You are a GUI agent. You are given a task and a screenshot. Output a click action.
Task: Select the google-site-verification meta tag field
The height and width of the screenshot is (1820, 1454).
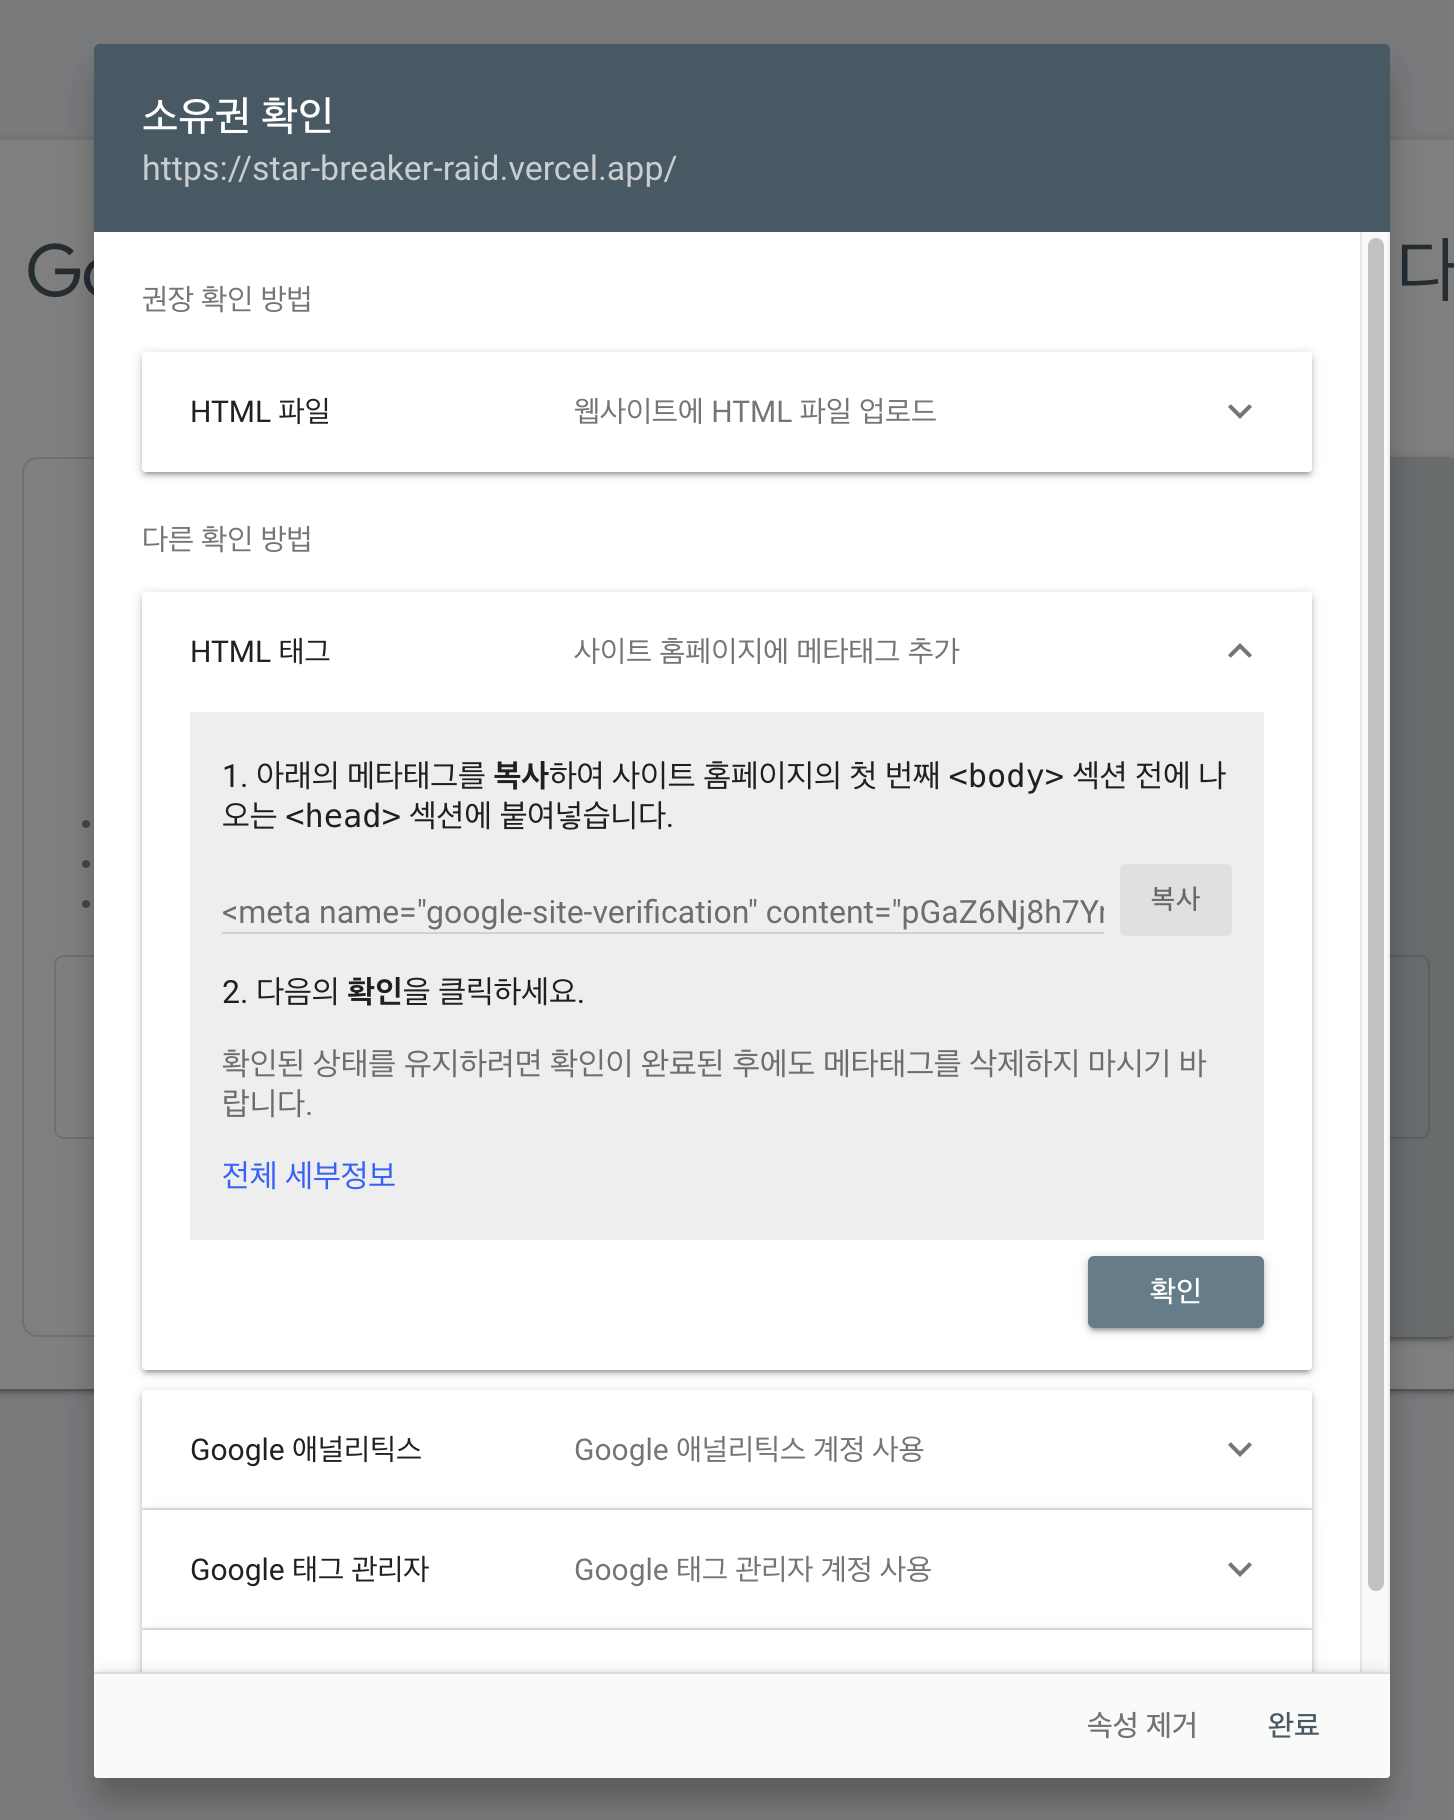tap(663, 912)
